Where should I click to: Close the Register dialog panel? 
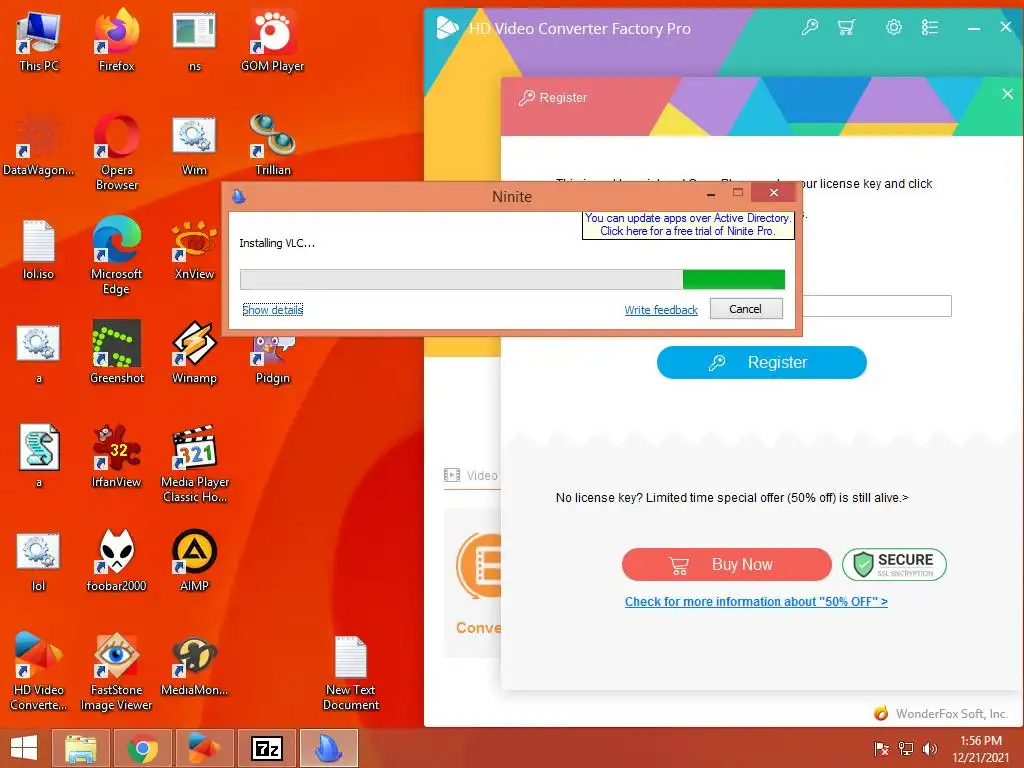[1007, 94]
